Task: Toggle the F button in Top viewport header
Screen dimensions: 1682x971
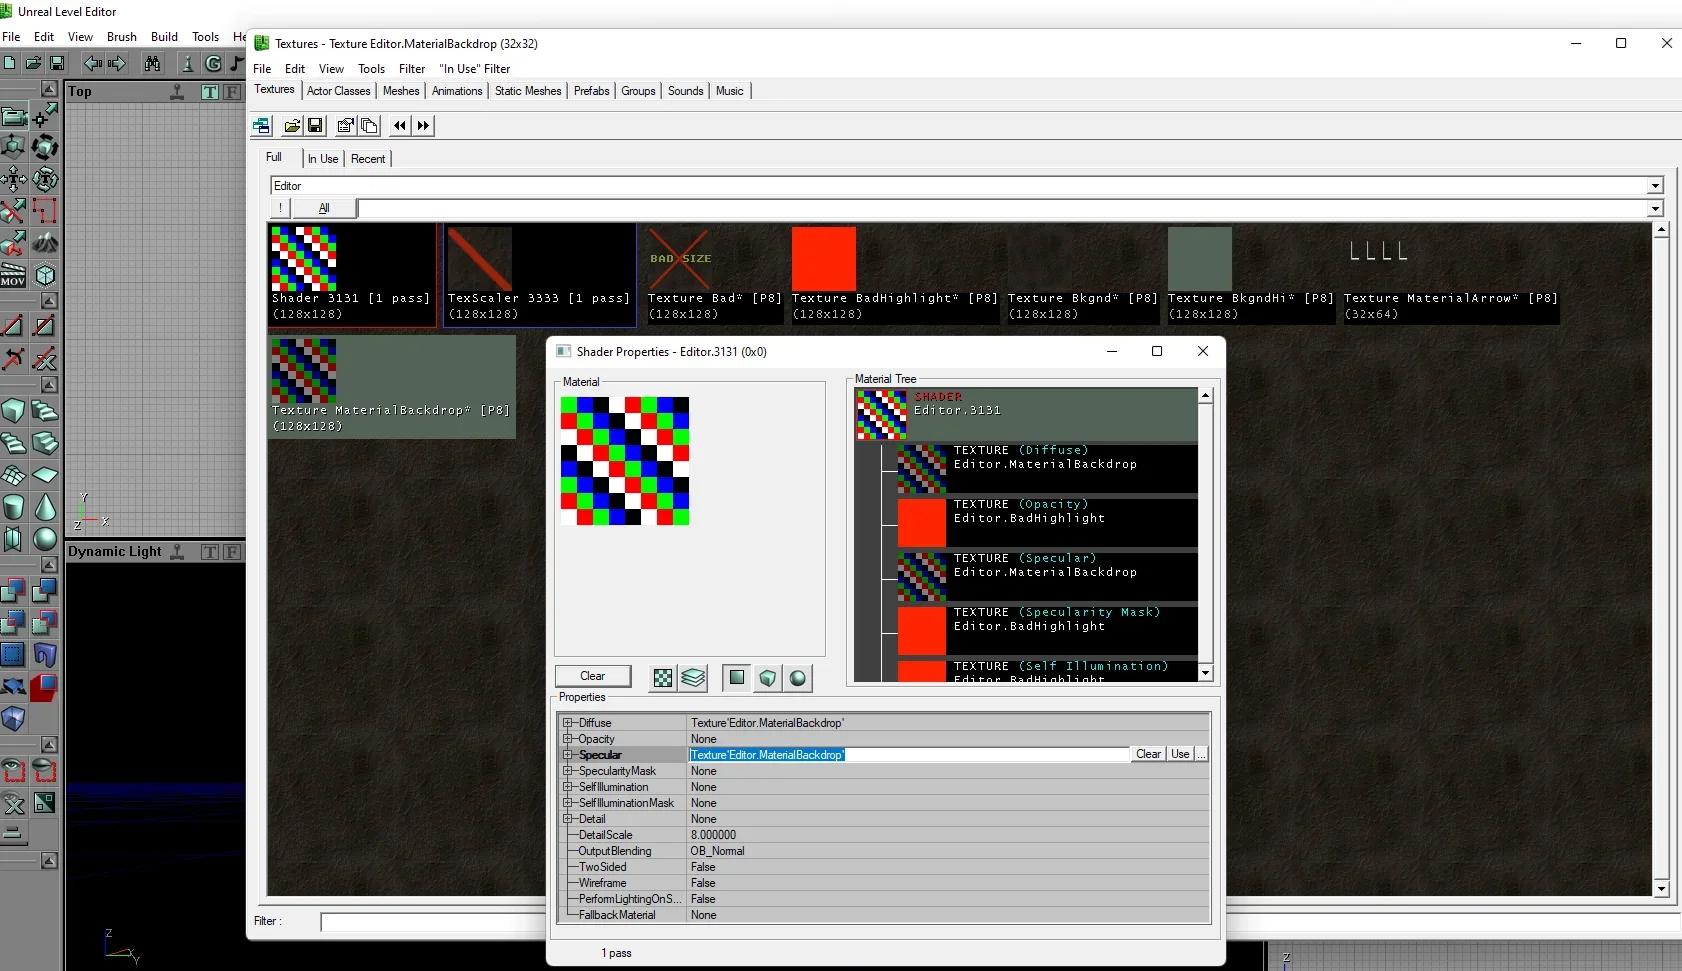Action: click(232, 92)
